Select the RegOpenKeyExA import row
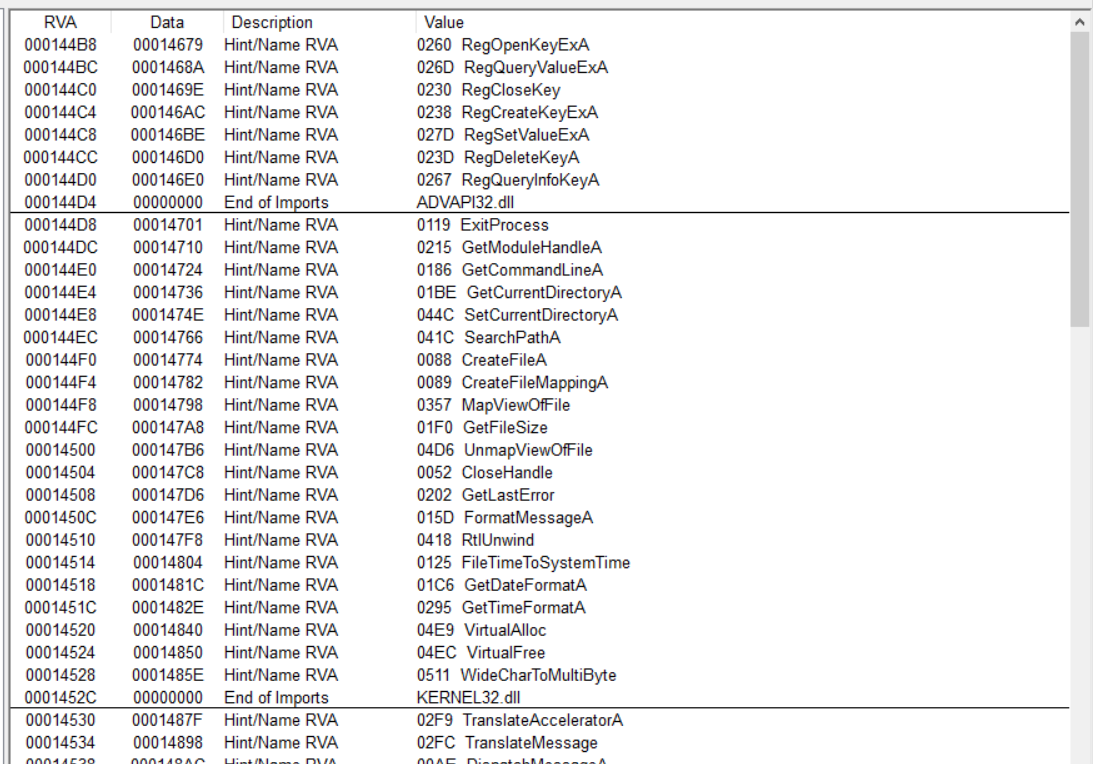1093x764 pixels. pyautogui.click(x=540, y=45)
